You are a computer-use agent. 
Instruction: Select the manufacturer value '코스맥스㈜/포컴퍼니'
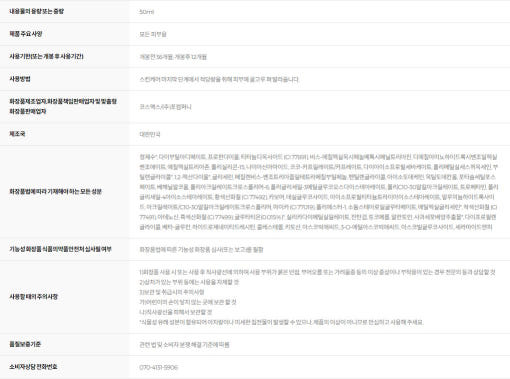click(165, 107)
